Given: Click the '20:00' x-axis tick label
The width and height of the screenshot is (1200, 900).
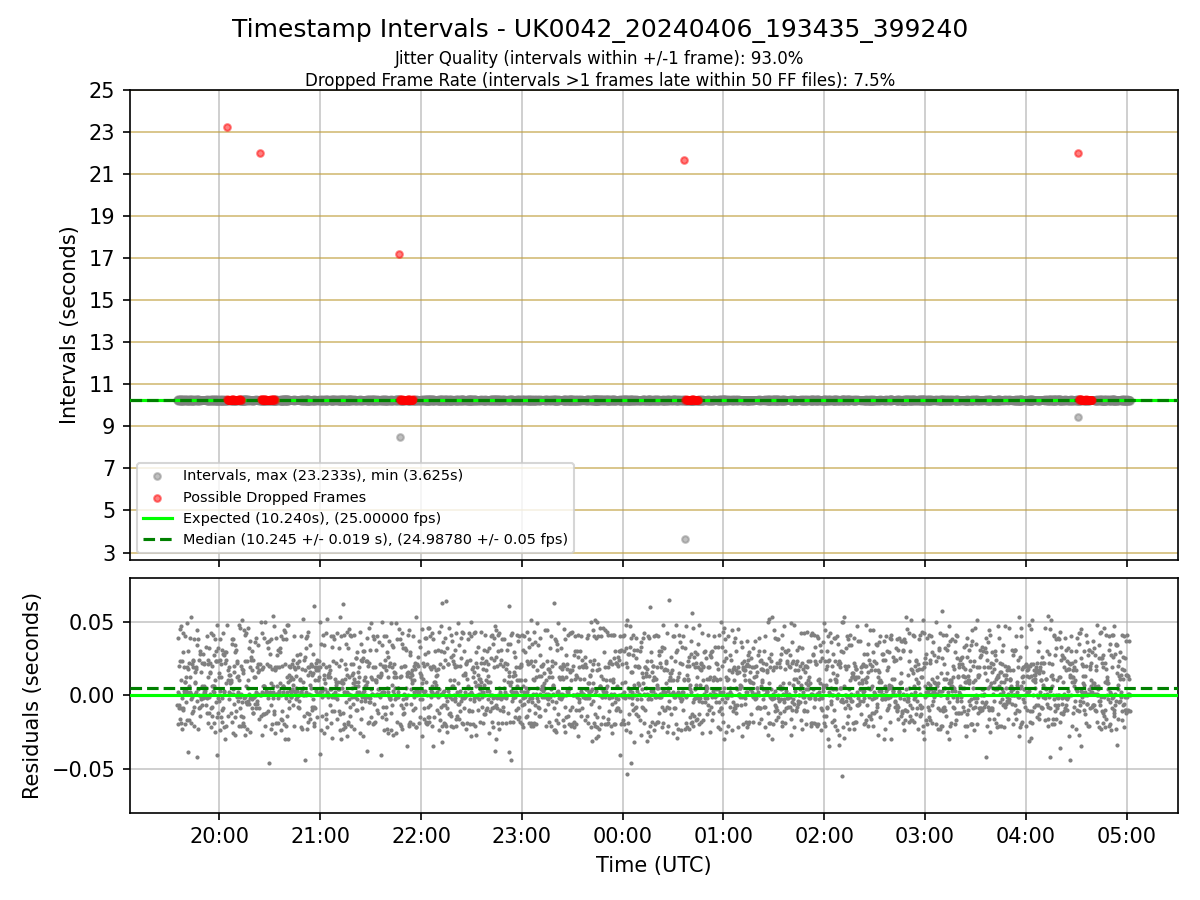Looking at the screenshot, I should point(219,834).
